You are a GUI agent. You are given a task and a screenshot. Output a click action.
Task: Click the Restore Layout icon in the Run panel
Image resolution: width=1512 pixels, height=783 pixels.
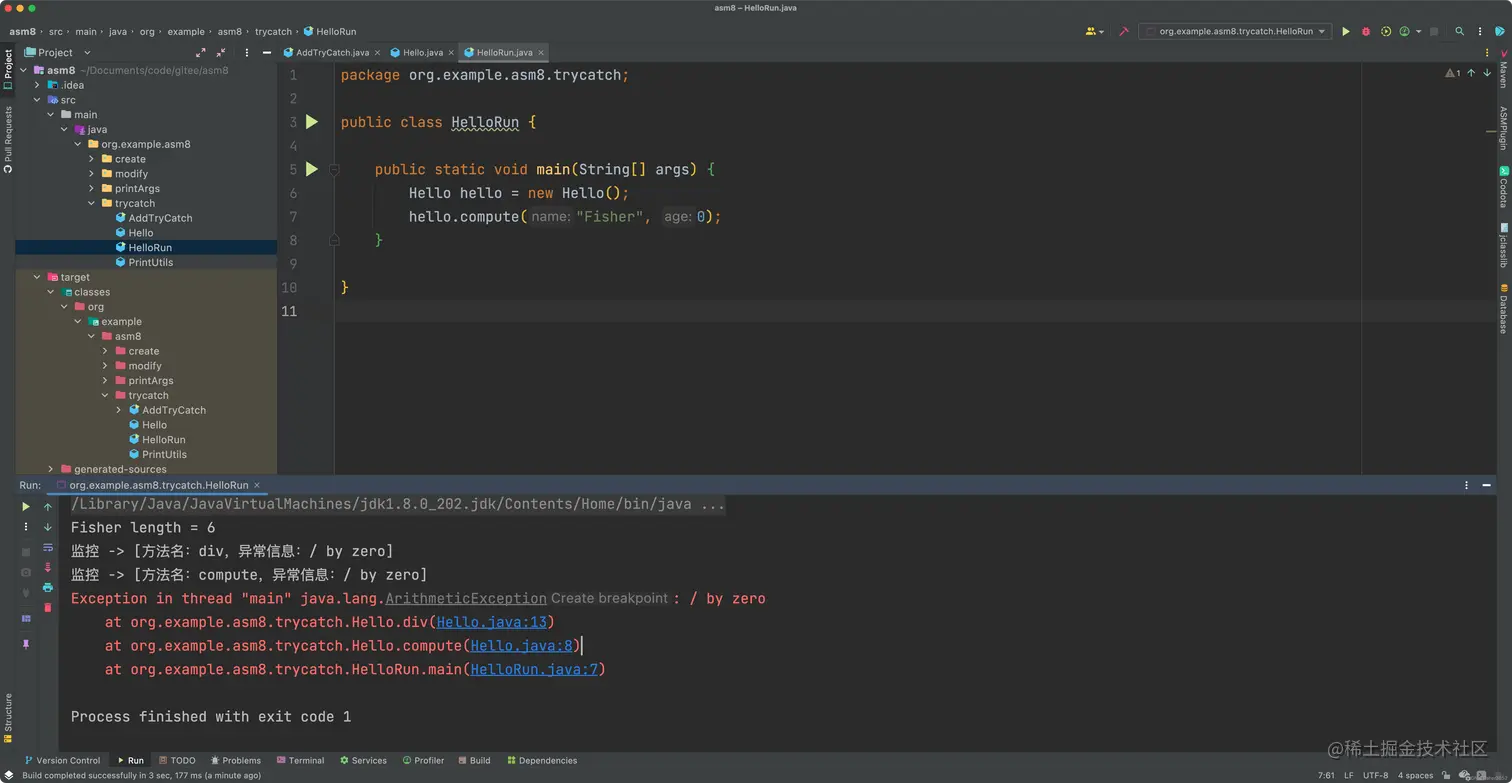[26, 619]
